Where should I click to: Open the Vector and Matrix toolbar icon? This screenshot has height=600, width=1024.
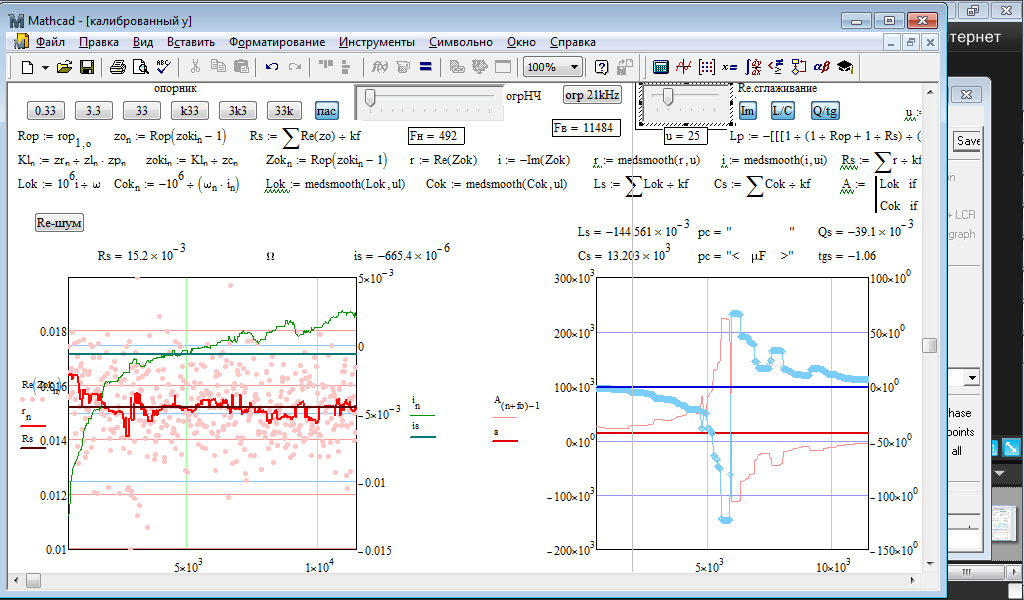(x=707, y=67)
